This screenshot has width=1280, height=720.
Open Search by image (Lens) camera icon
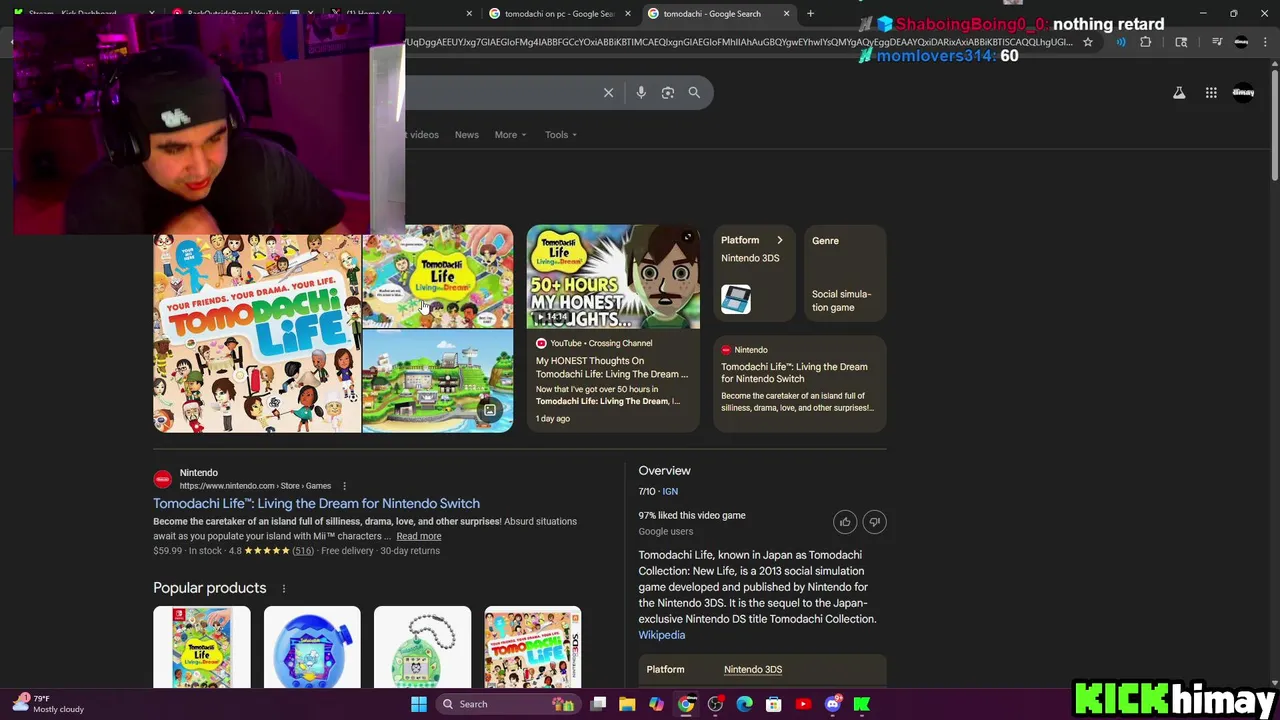click(668, 92)
